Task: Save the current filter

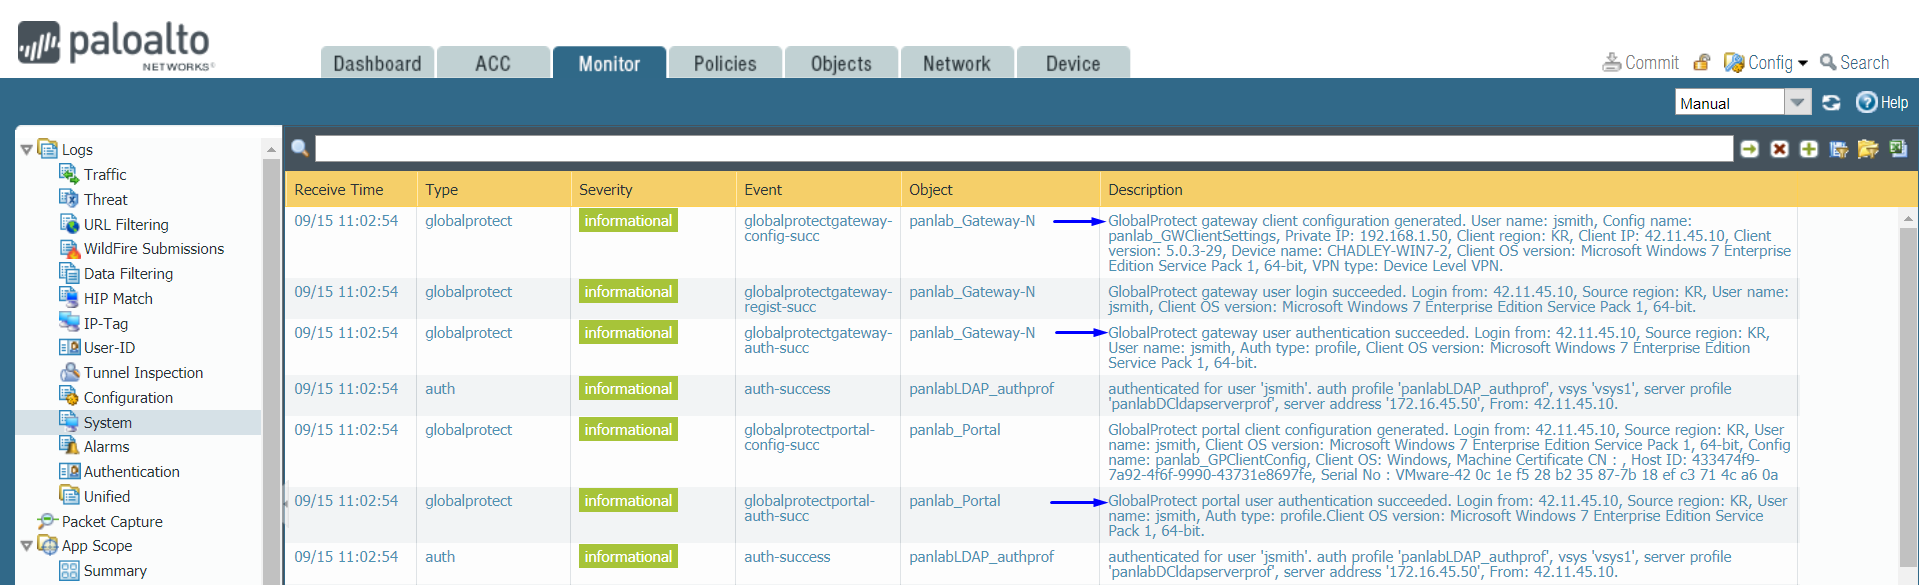Action: pos(1839,149)
